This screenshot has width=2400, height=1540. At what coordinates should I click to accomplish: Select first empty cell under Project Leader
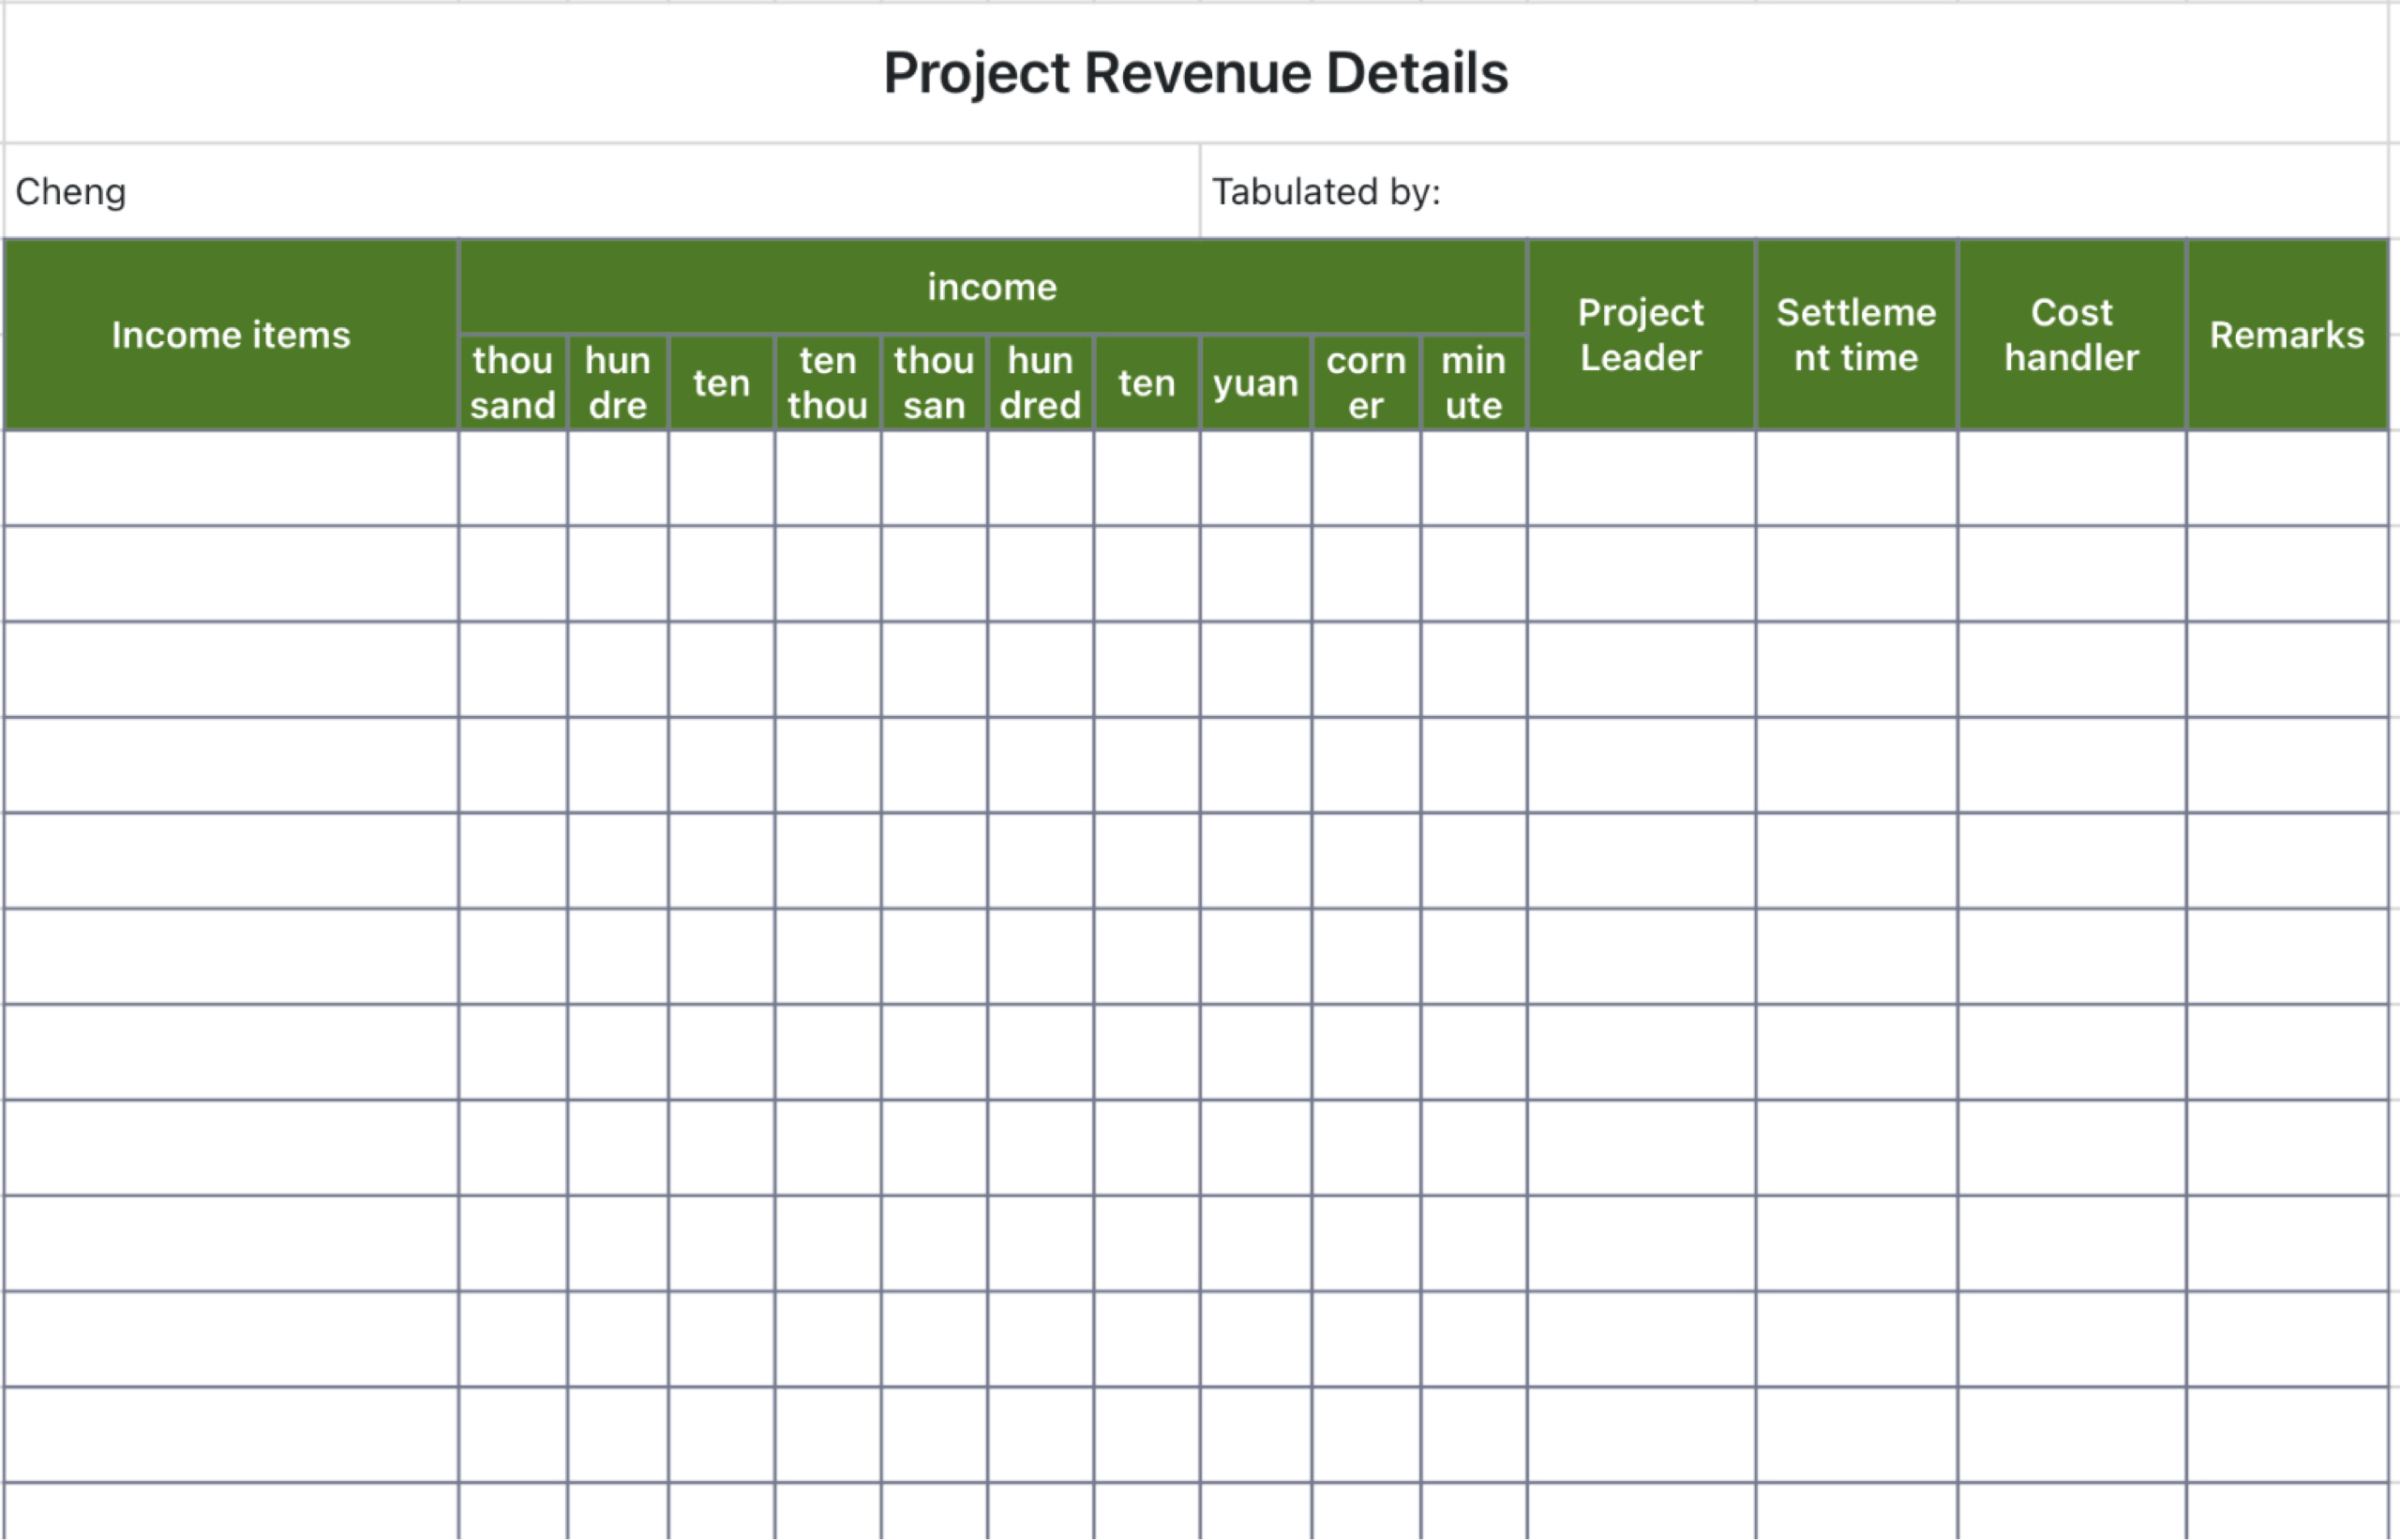[x=1641, y=478]
